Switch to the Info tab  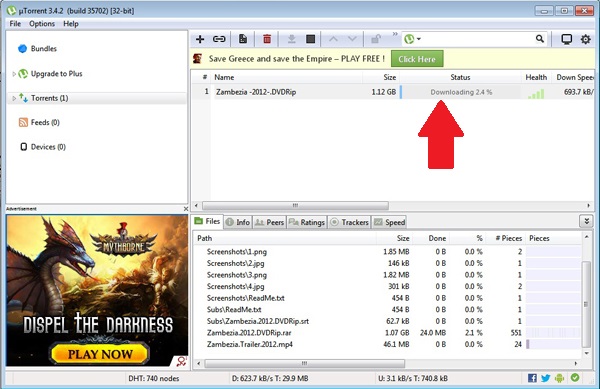click(238, 222)
